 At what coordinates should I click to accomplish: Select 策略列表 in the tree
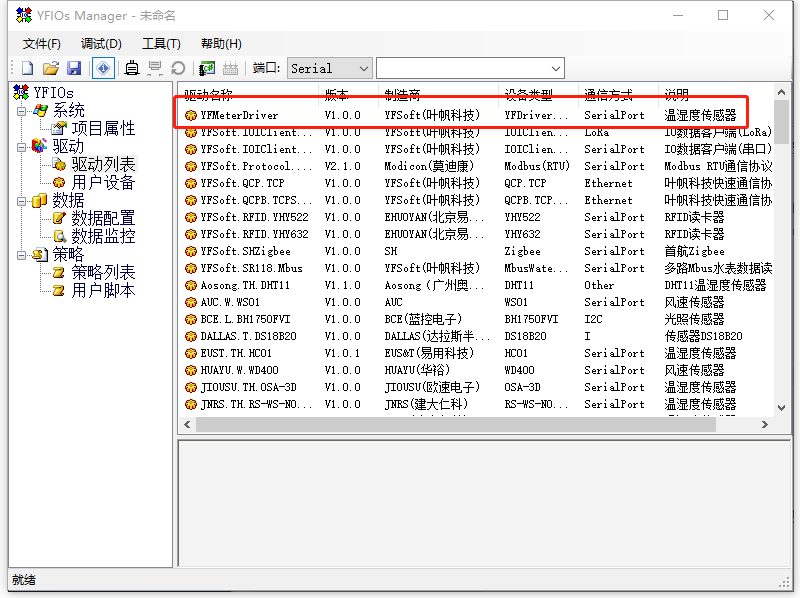click(103, 272)
